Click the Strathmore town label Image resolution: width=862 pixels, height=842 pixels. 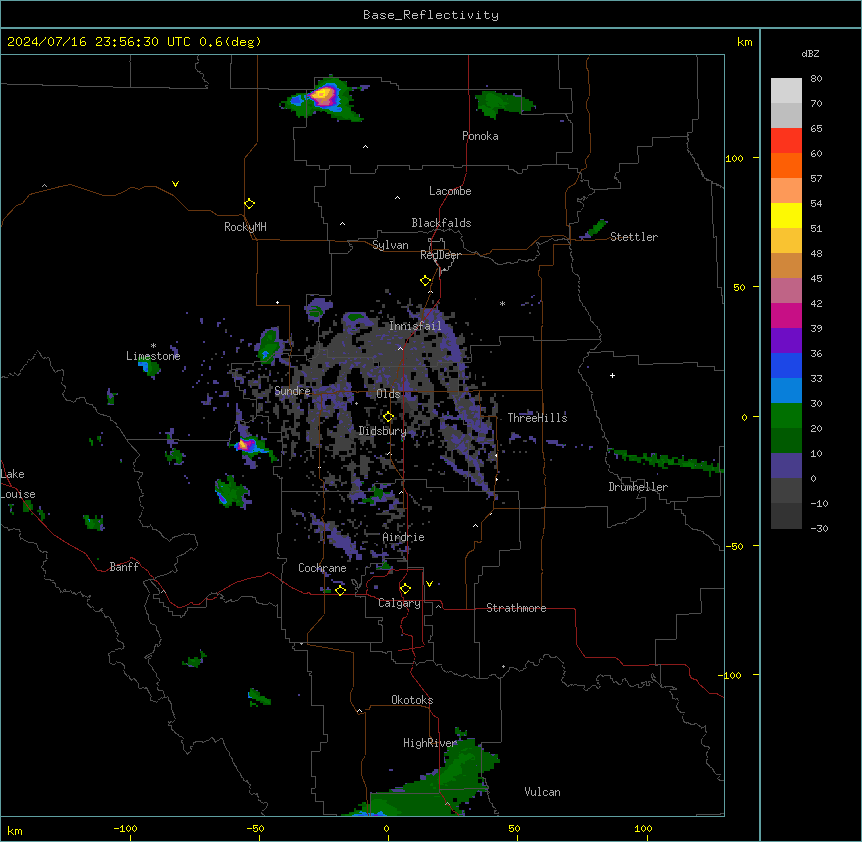click(x=516, y=608)
